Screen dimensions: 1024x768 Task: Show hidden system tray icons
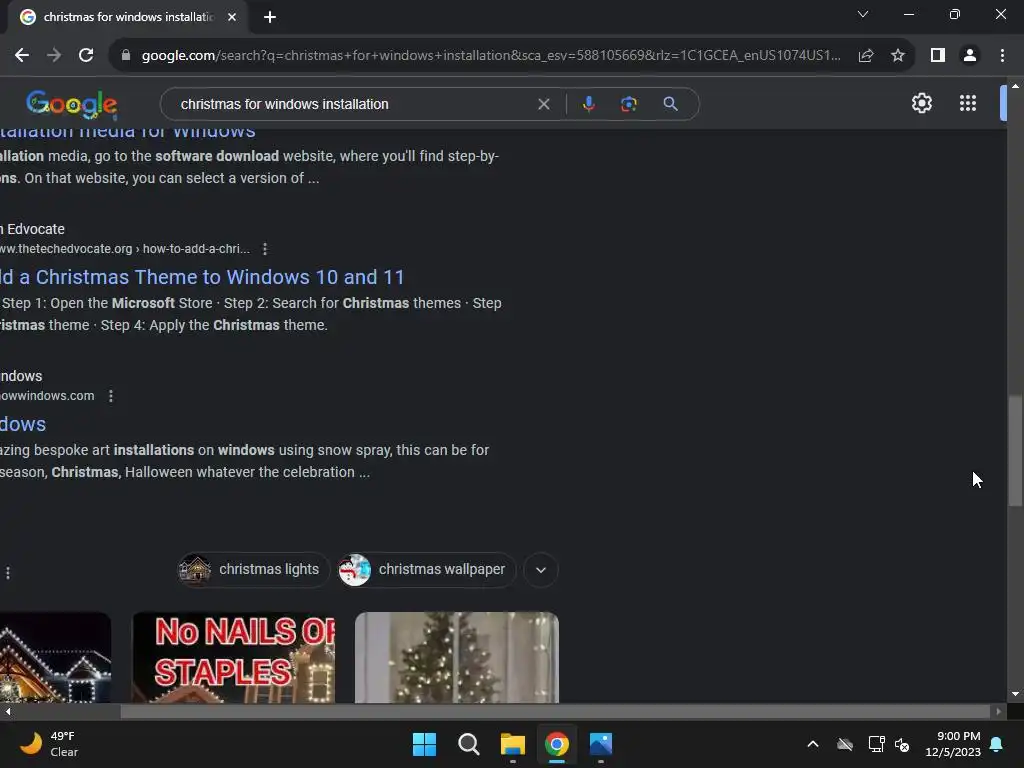[813, 744]
